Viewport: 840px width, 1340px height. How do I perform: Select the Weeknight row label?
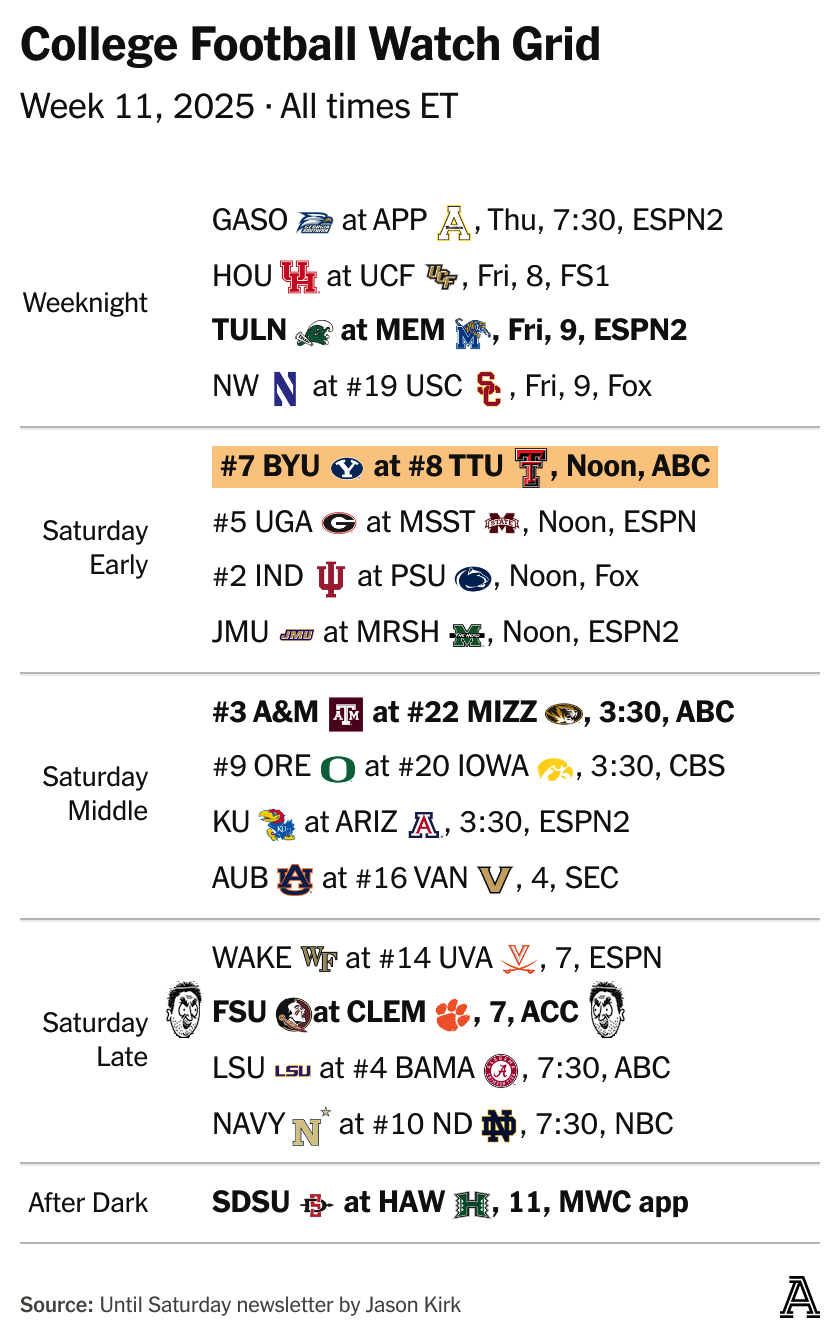point(85,303)
